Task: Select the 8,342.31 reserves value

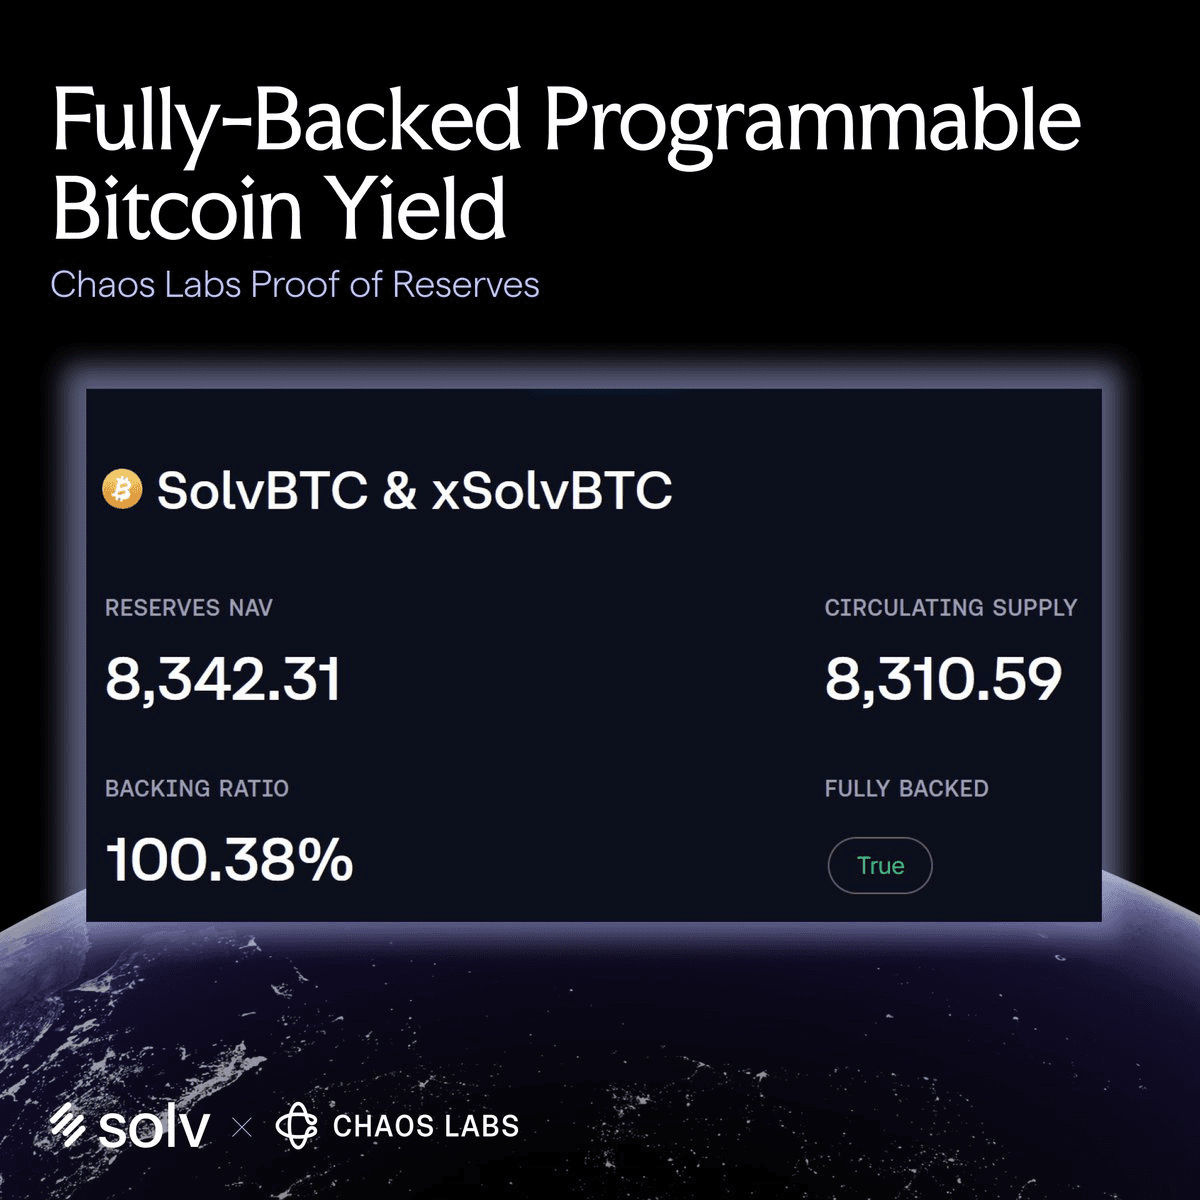Action: 223,679
